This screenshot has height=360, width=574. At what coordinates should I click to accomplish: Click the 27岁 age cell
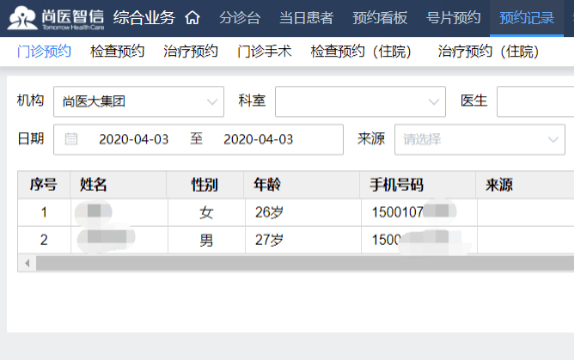303,240
